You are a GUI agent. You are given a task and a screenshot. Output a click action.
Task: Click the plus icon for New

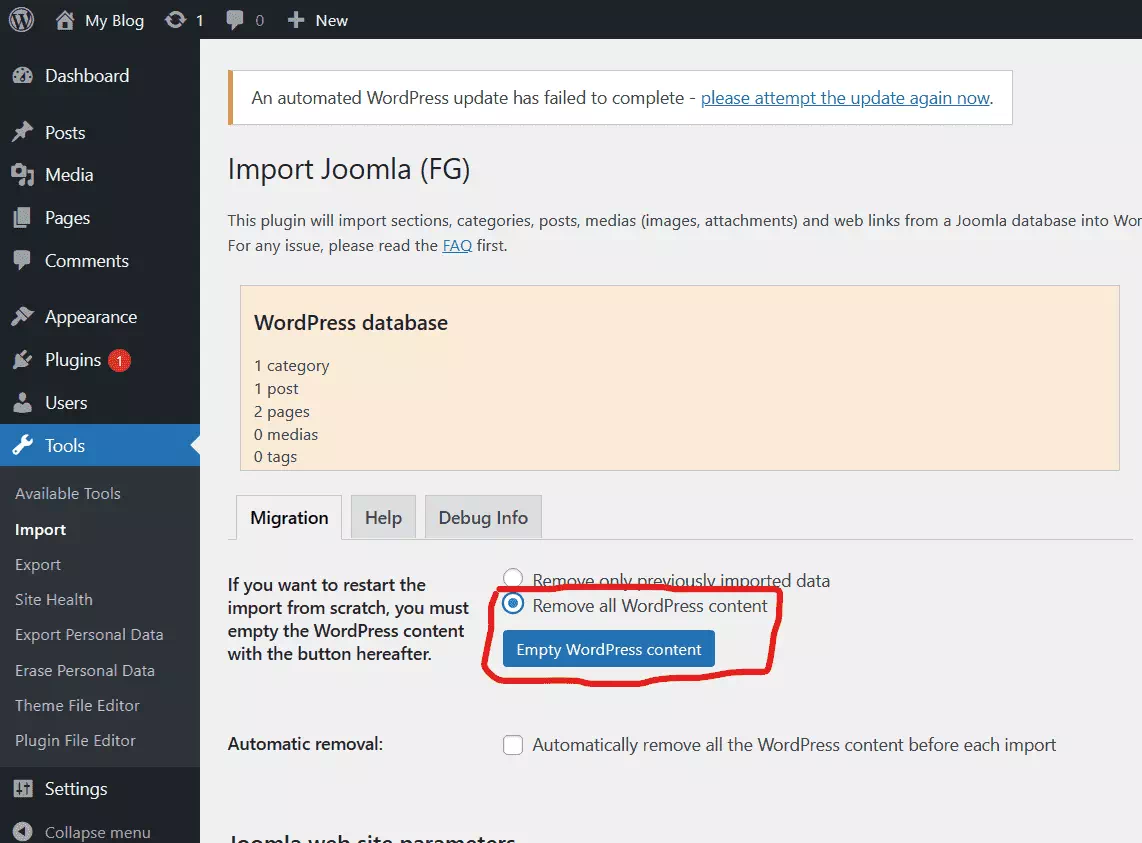click(x=295, y=20)
